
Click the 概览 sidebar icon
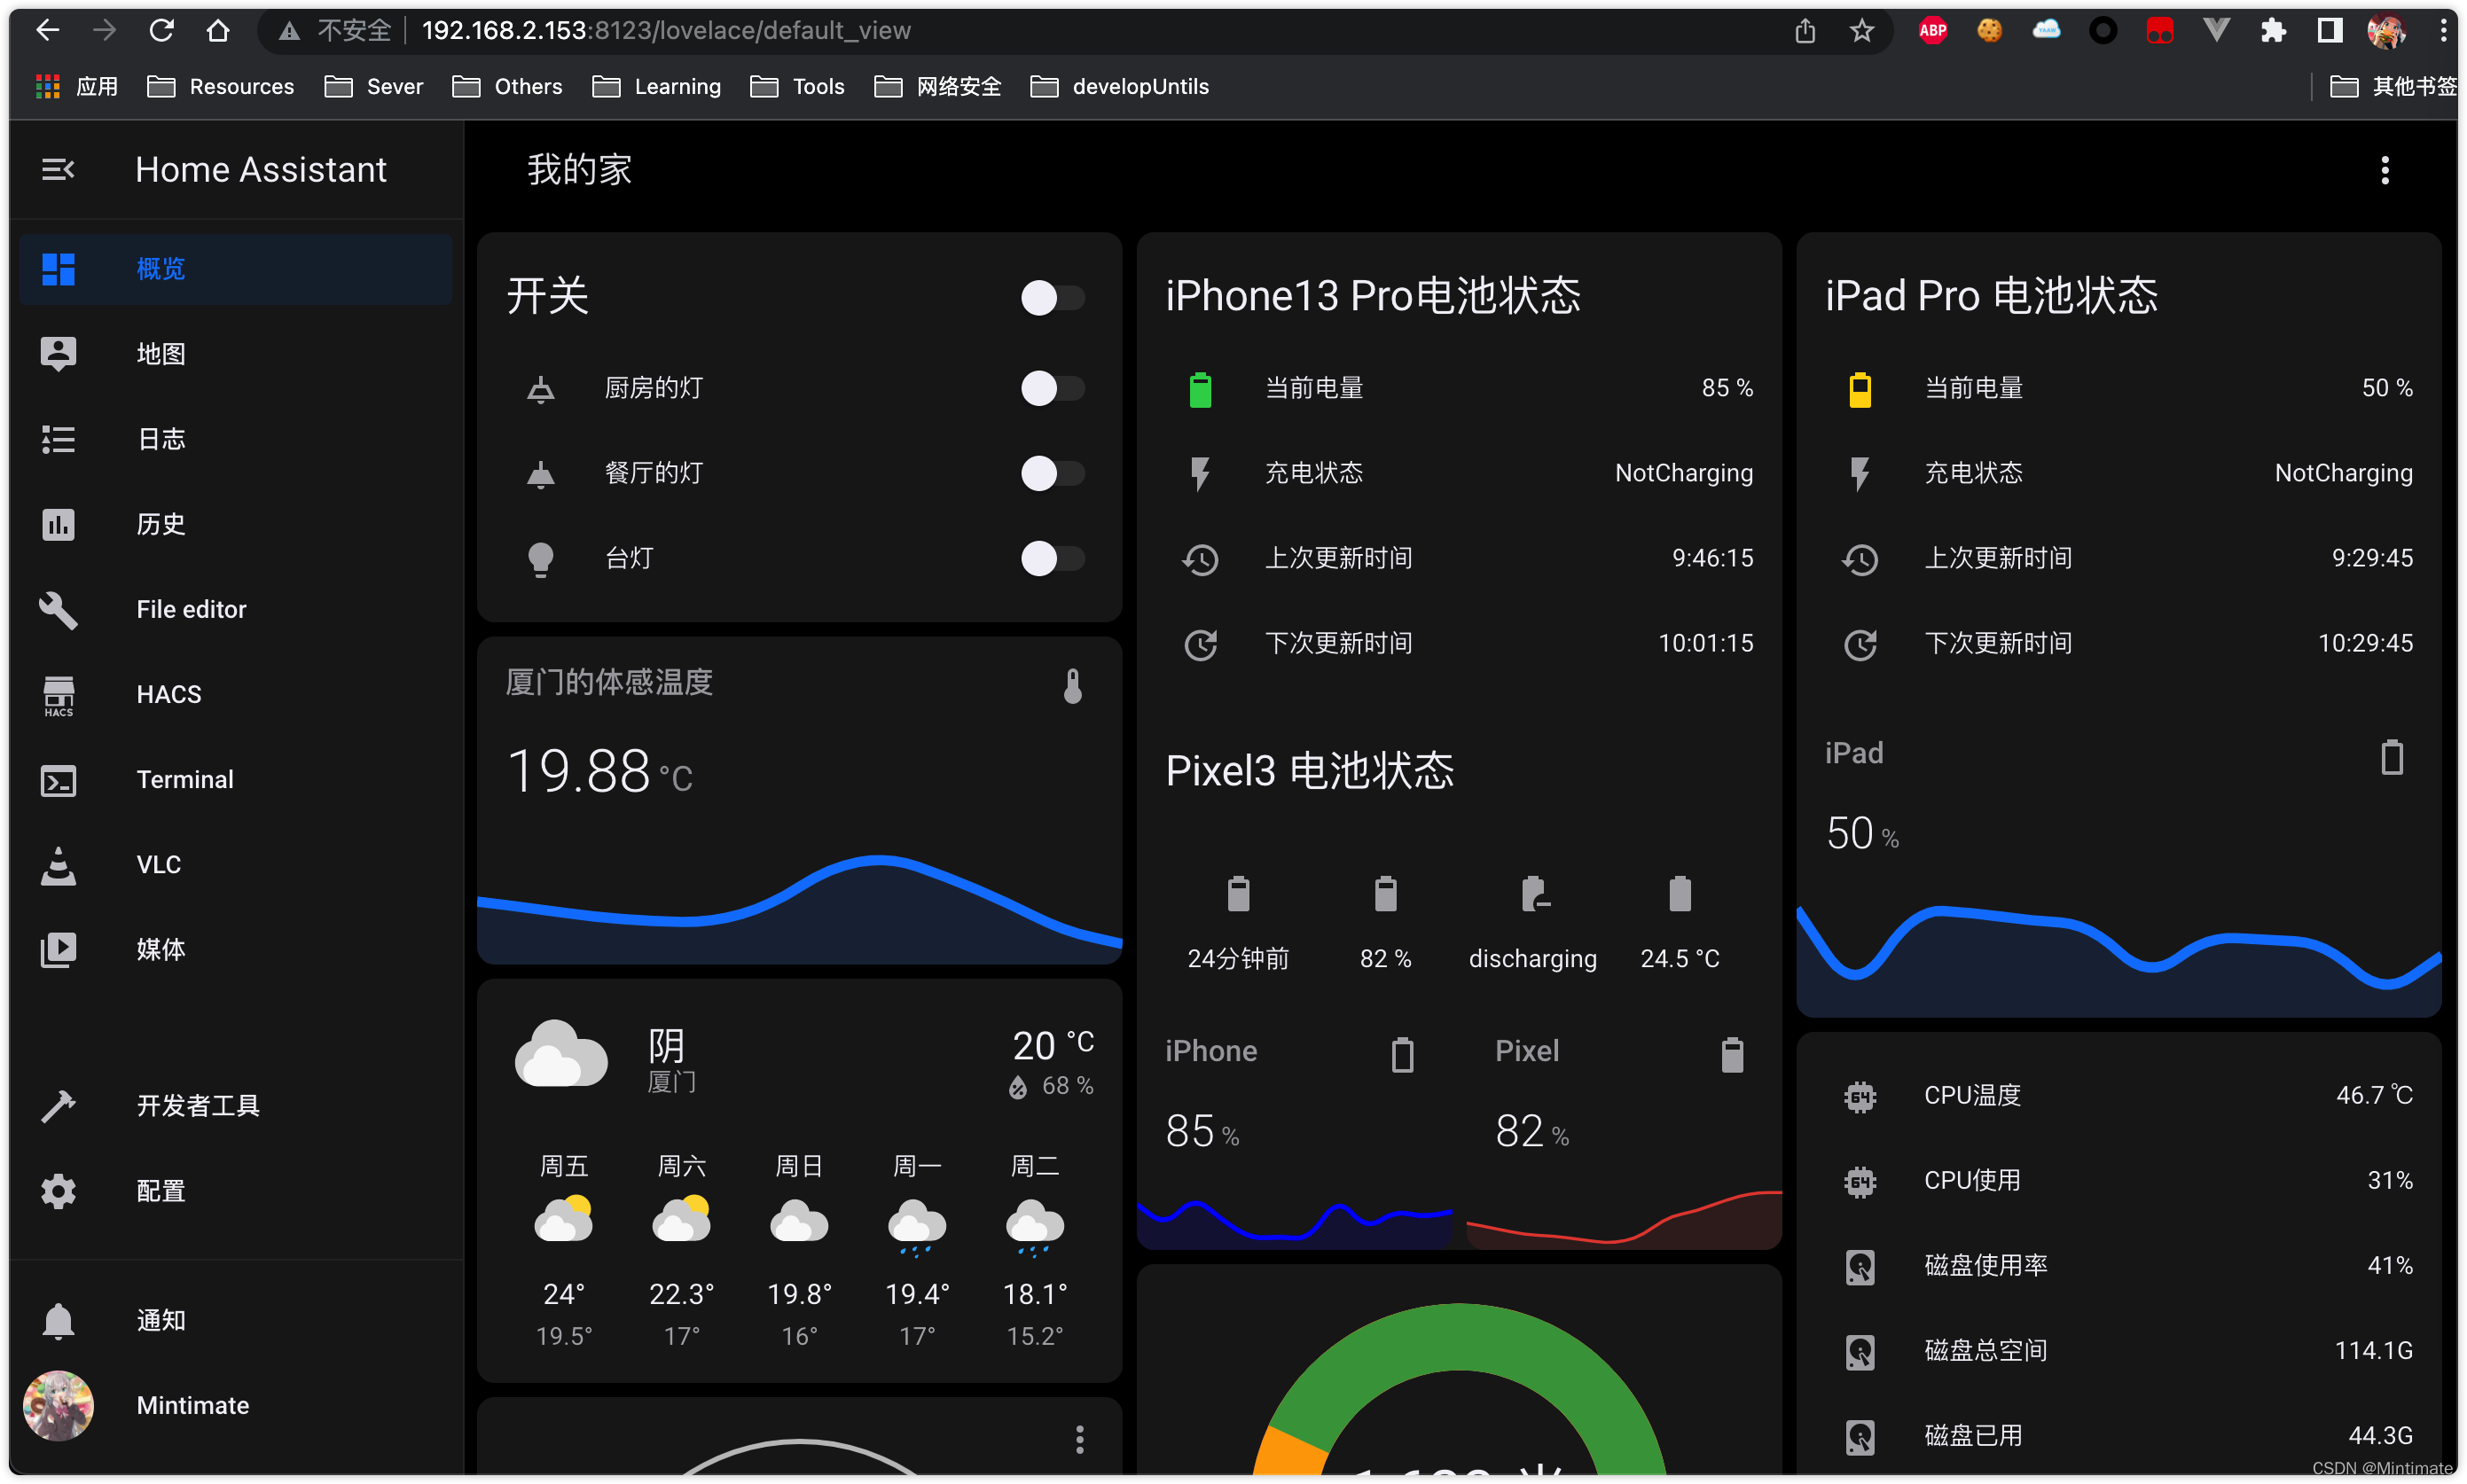pyautogui.click(x=59, y=268)
